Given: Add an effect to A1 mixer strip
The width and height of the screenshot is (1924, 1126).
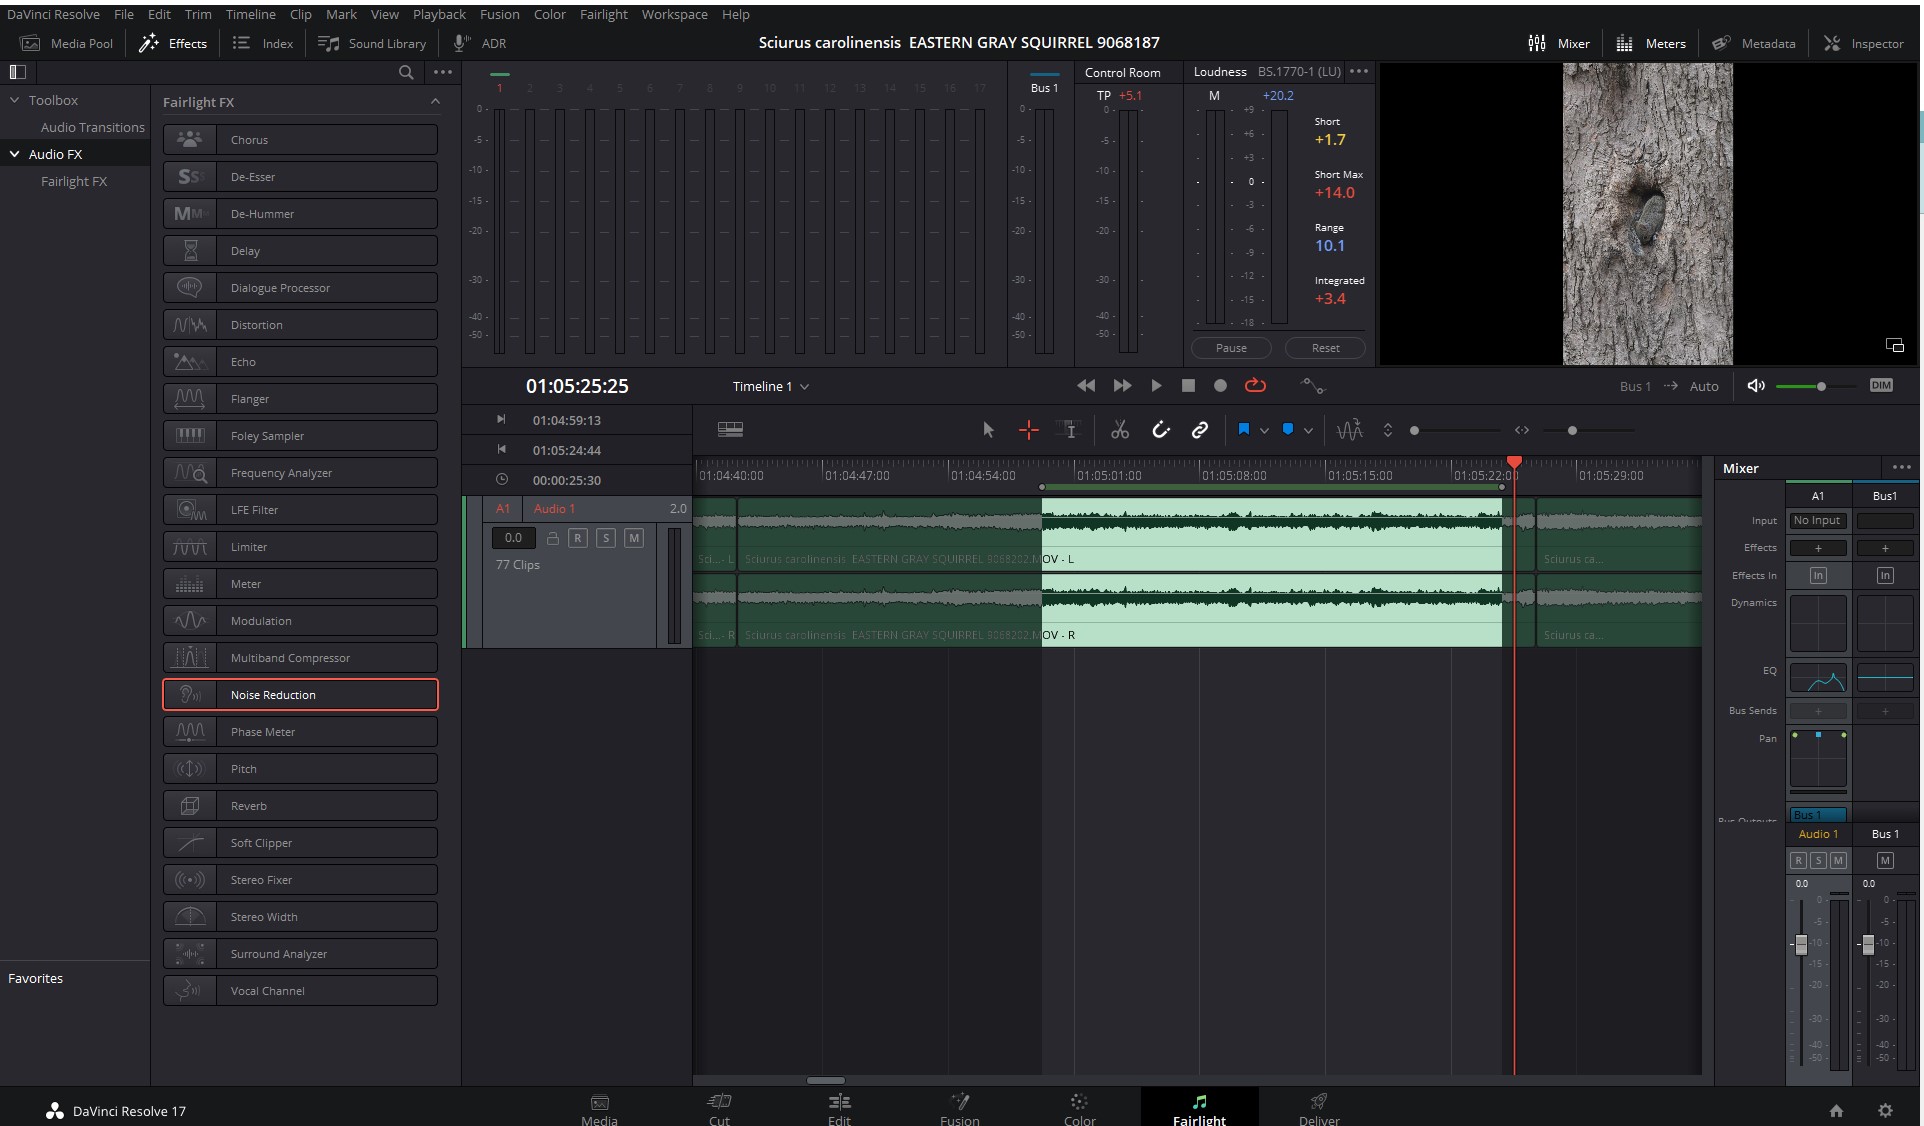Looking at the screenshot, I should [x=1818, y=548].
